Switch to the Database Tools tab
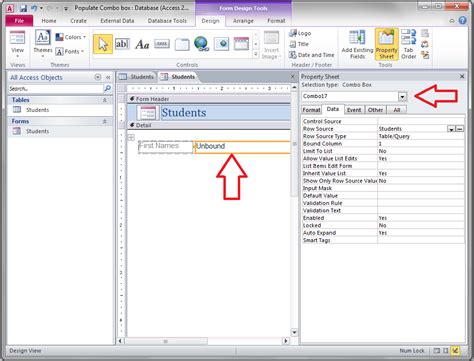The width and height of the screenshot is (474, 361). click(167, 21)
